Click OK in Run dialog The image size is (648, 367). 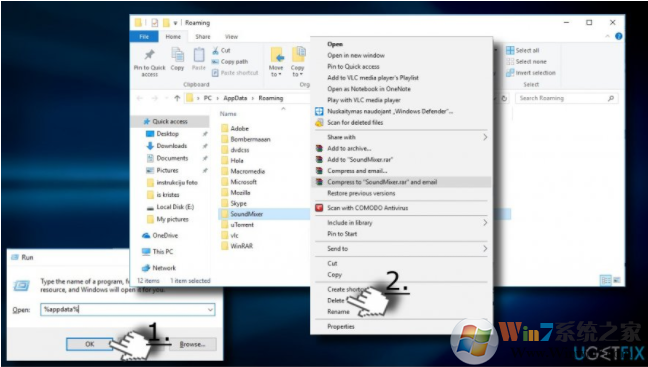[90, 344]
